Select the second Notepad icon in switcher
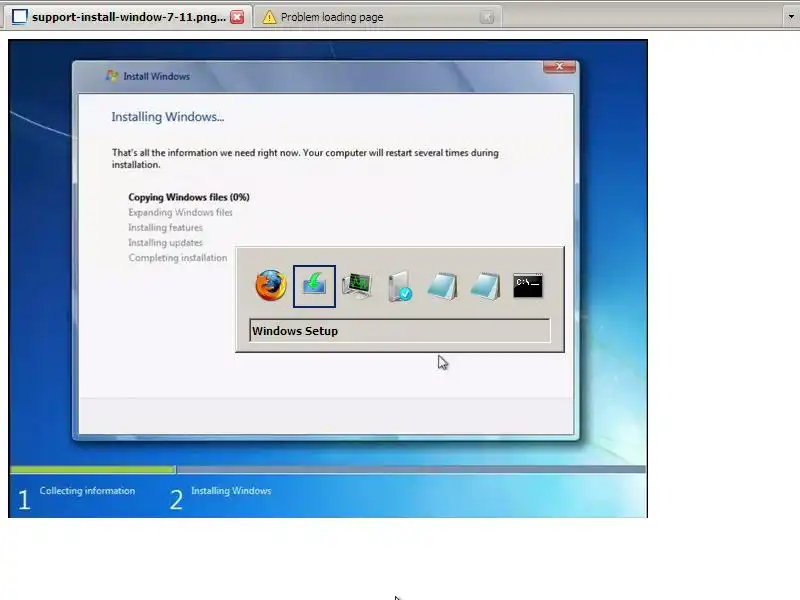 [x=485, y=286]
